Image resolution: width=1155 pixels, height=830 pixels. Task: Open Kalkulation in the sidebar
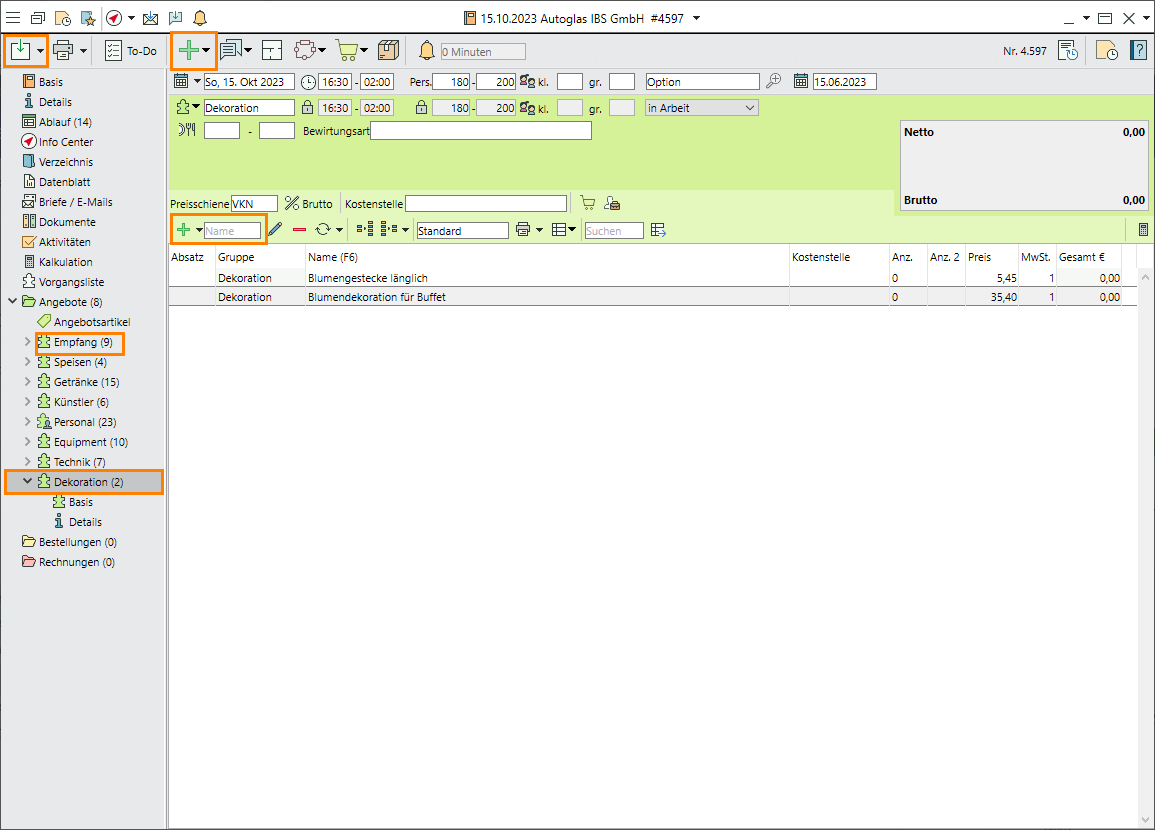coord(65,262)
